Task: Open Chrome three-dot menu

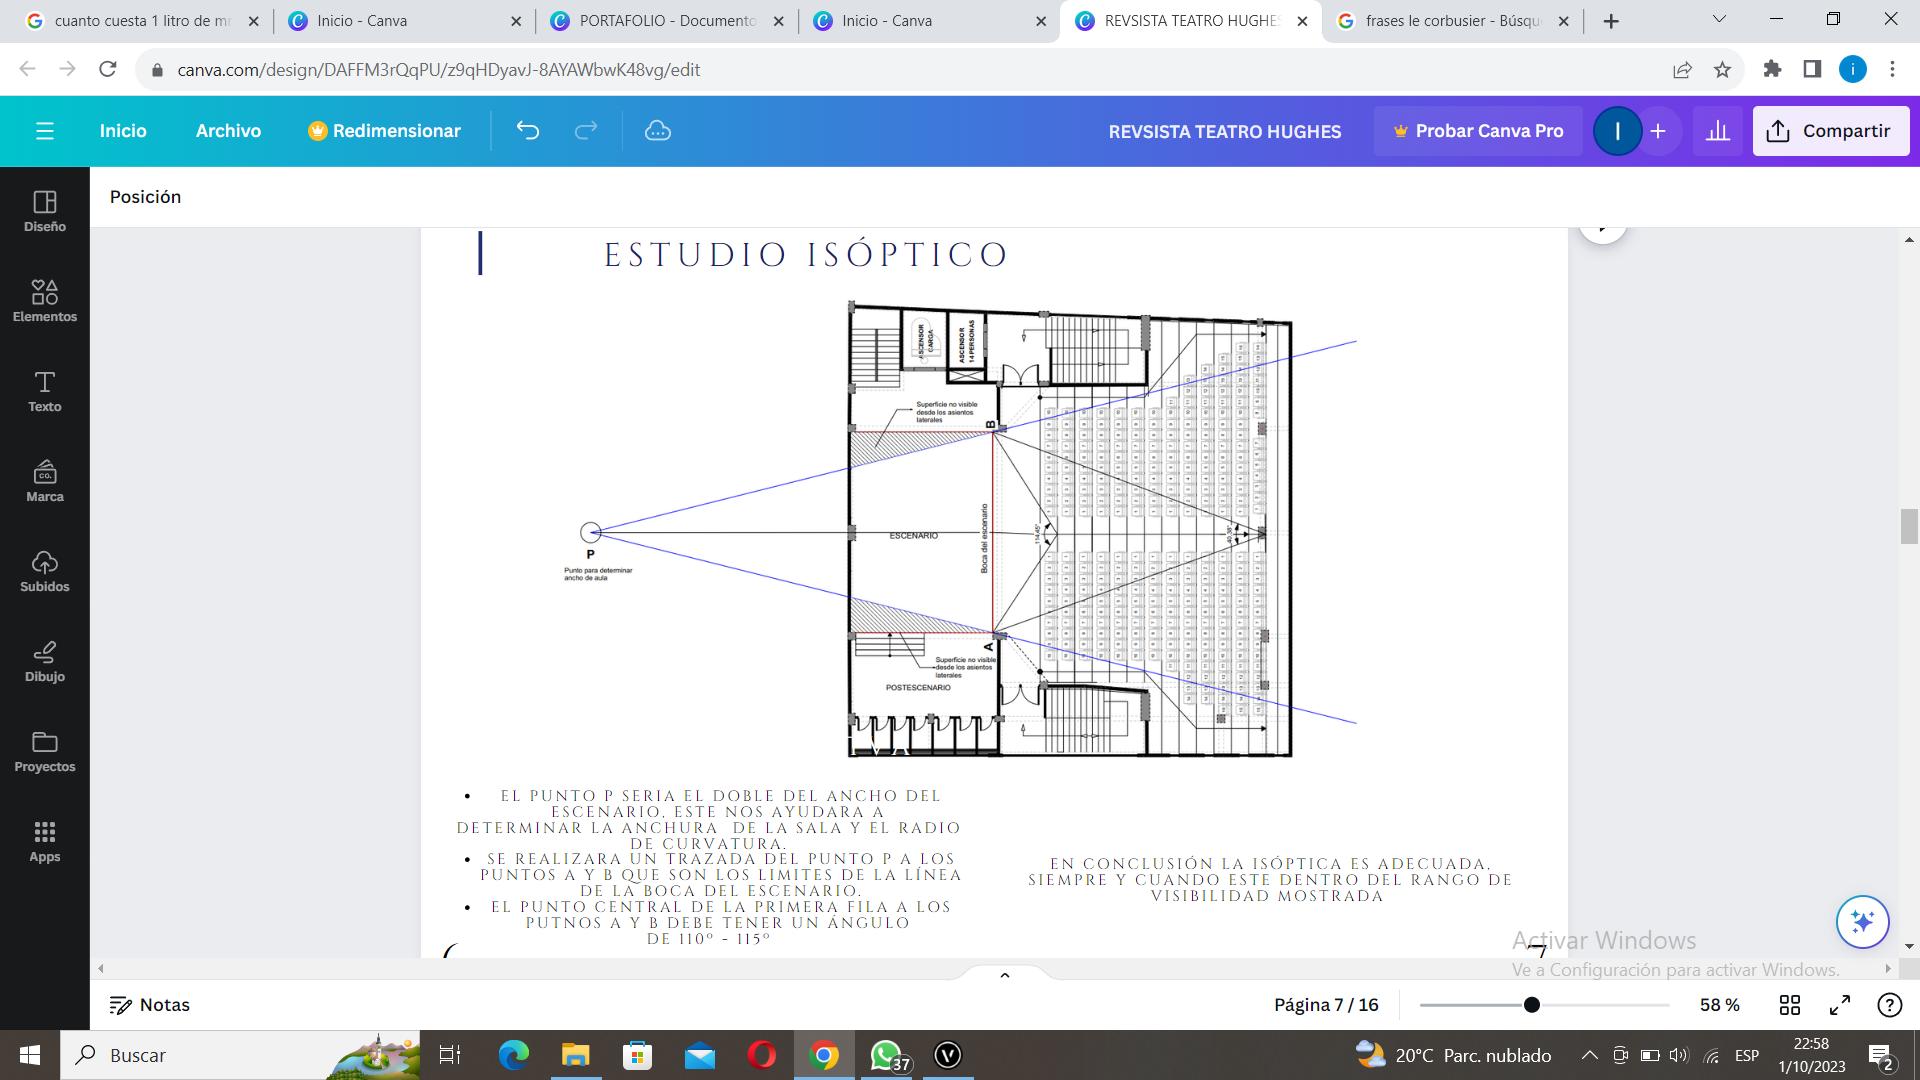Action: [1892, 69]
